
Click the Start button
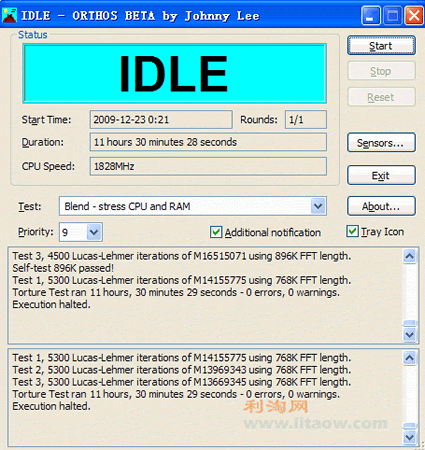(381, 45)
